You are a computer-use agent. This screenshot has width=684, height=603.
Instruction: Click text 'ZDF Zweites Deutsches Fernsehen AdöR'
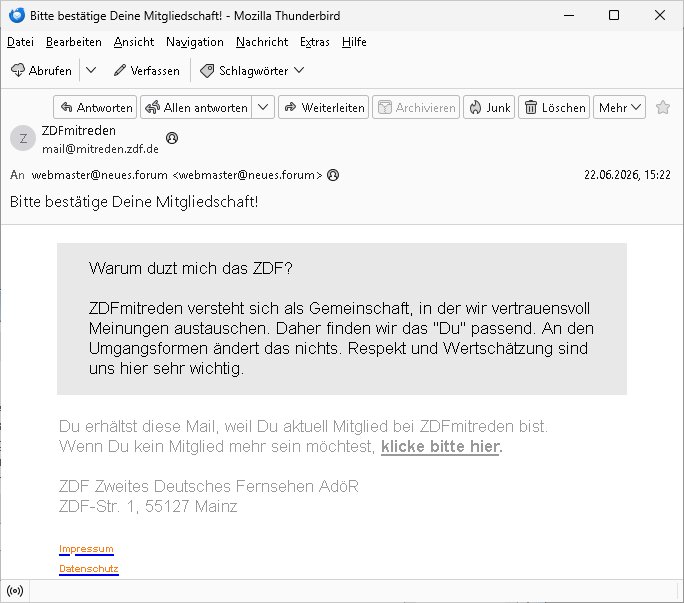click(x=209, y=486)
